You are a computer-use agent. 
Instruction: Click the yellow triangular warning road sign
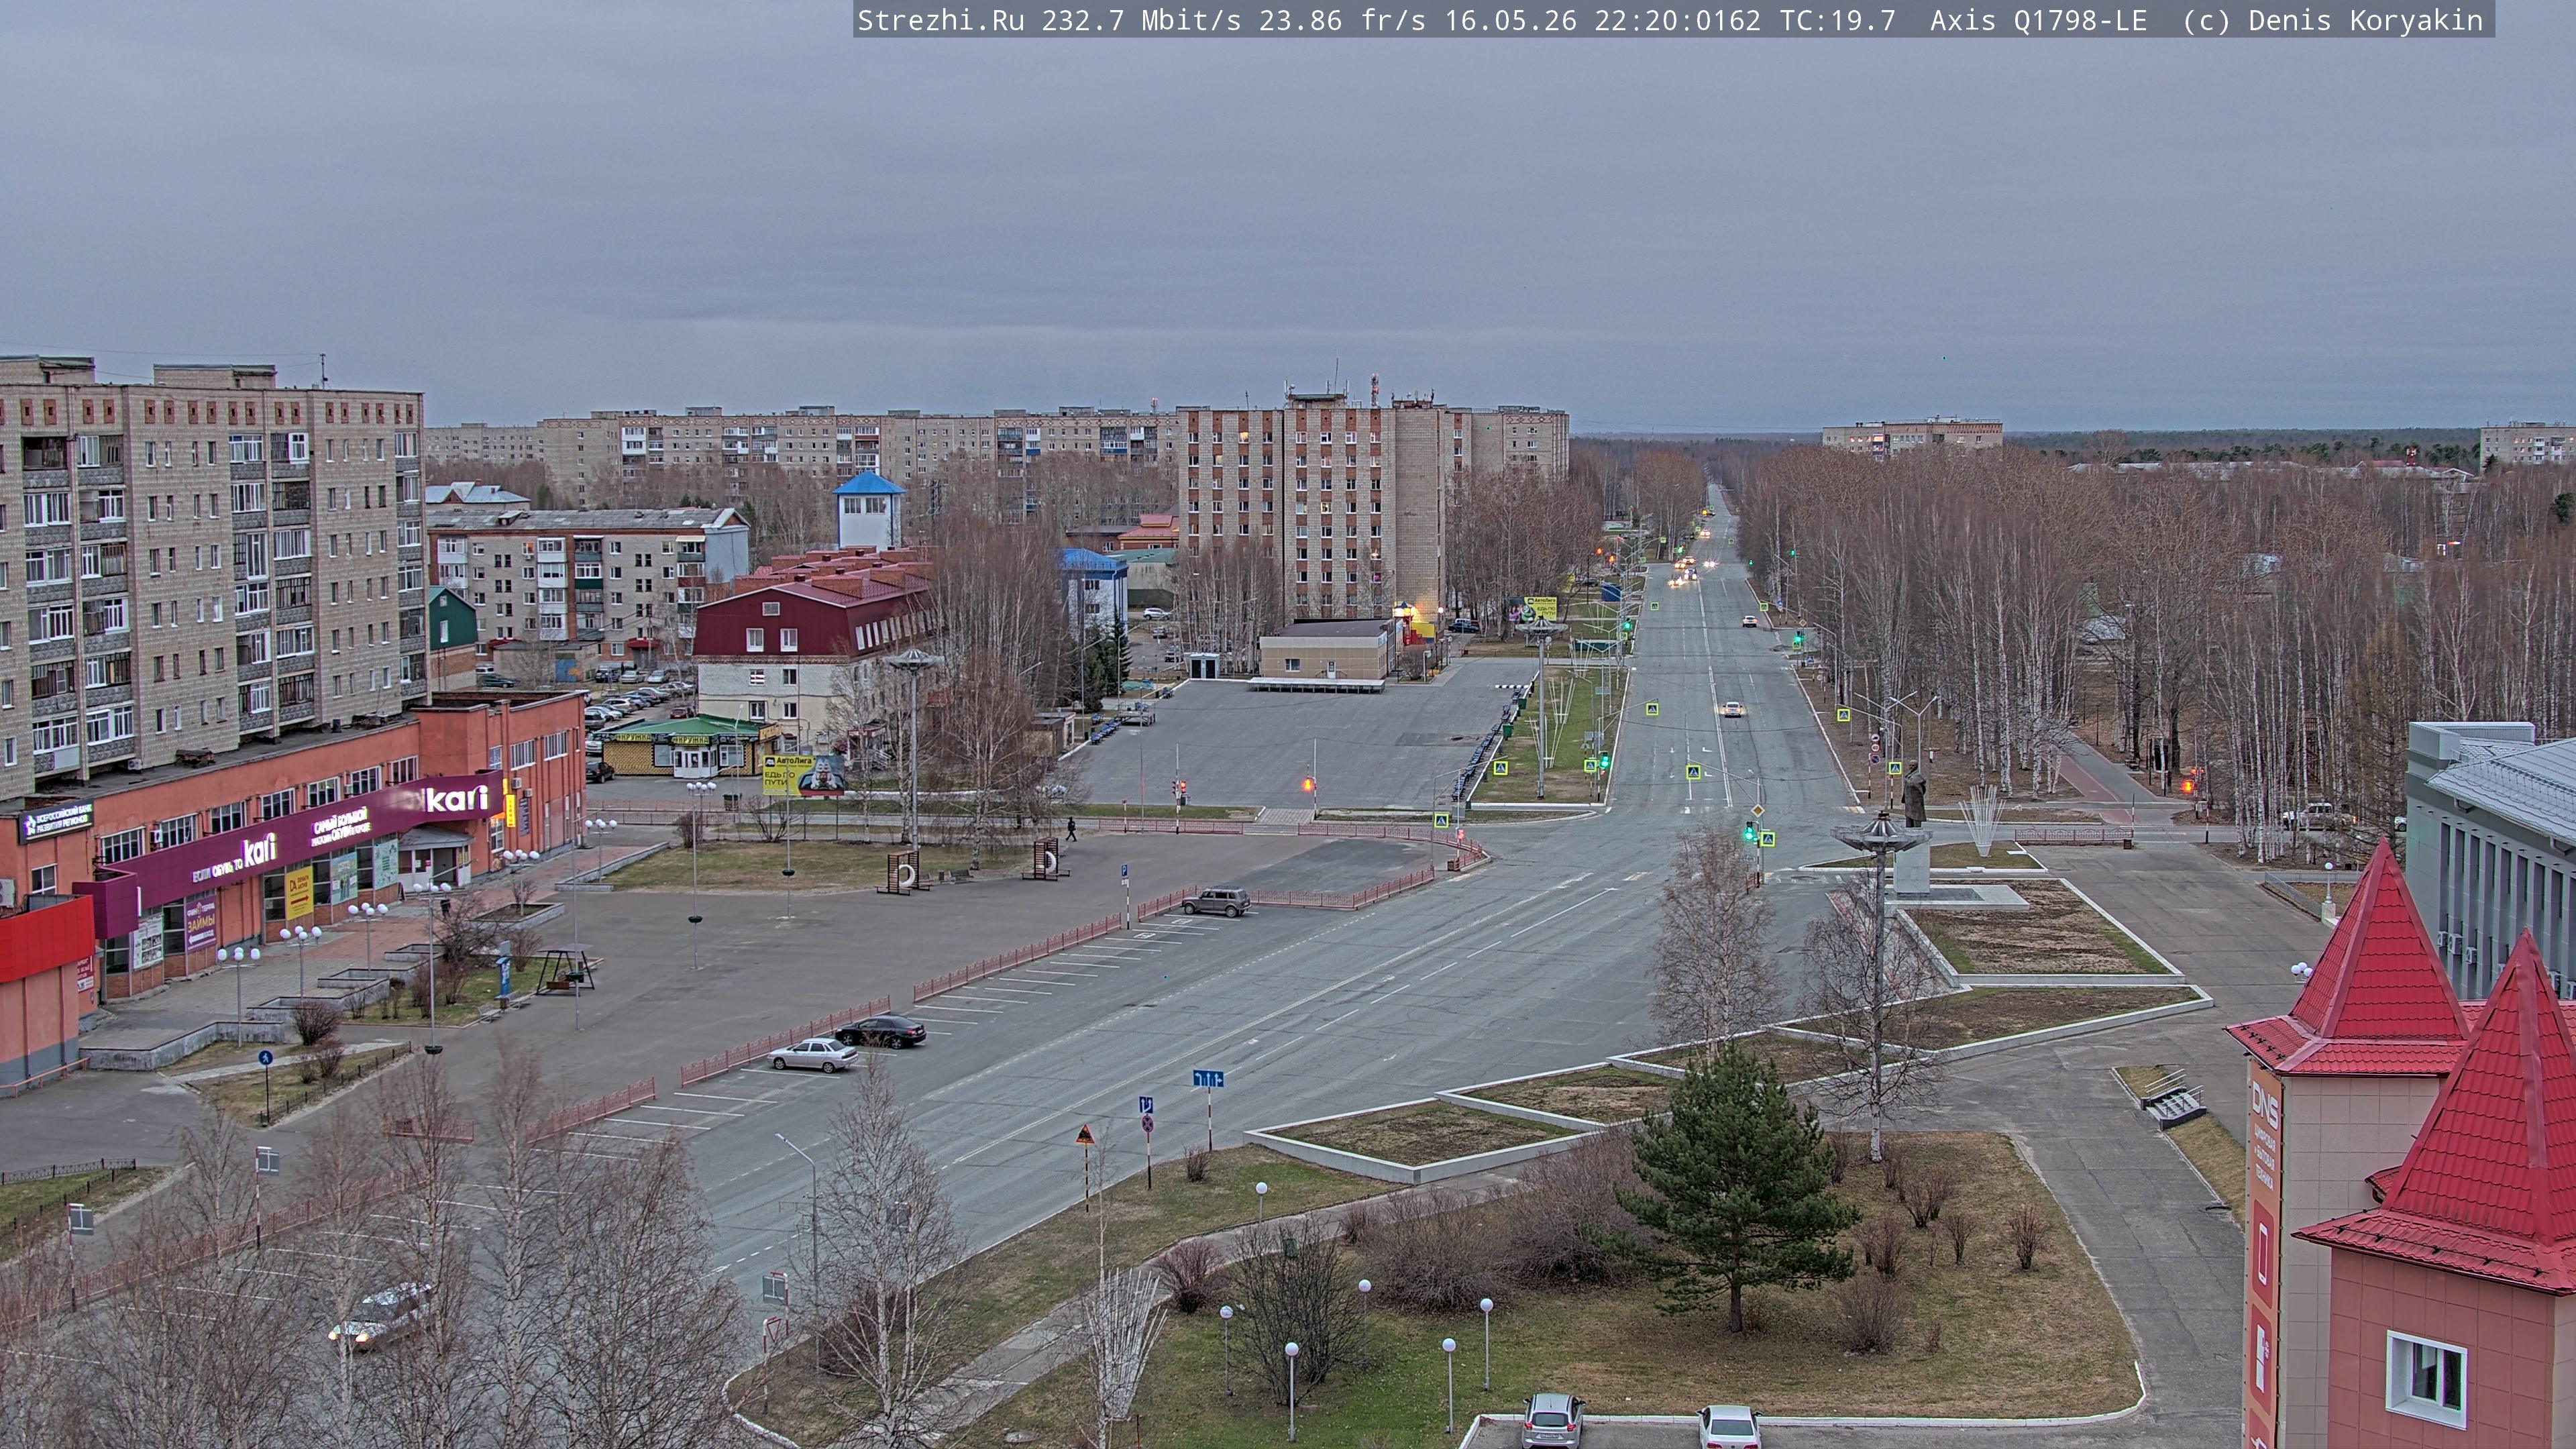coord(1085,1135)
